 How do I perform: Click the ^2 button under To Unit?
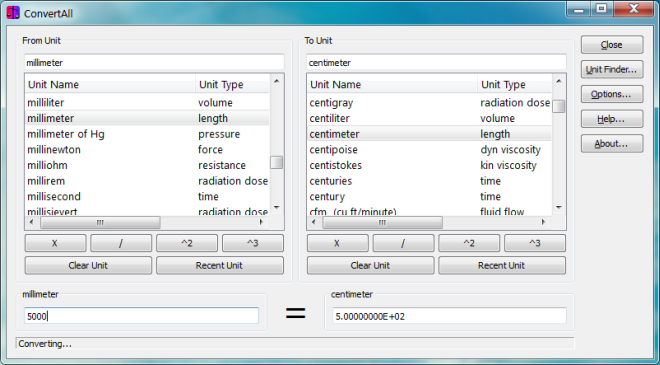click(469, 243)
